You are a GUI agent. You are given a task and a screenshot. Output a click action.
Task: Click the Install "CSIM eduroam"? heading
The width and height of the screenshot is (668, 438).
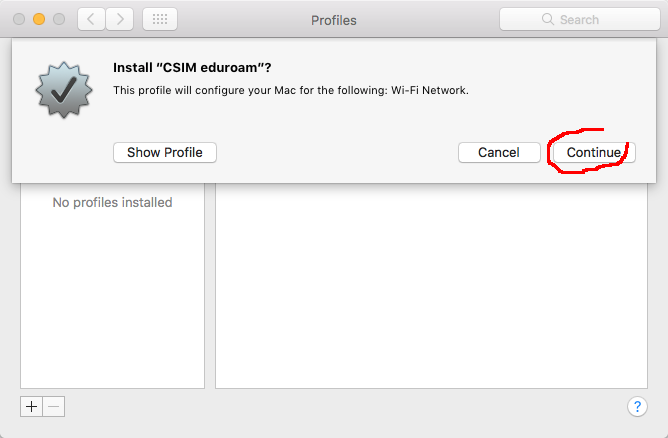192,68
